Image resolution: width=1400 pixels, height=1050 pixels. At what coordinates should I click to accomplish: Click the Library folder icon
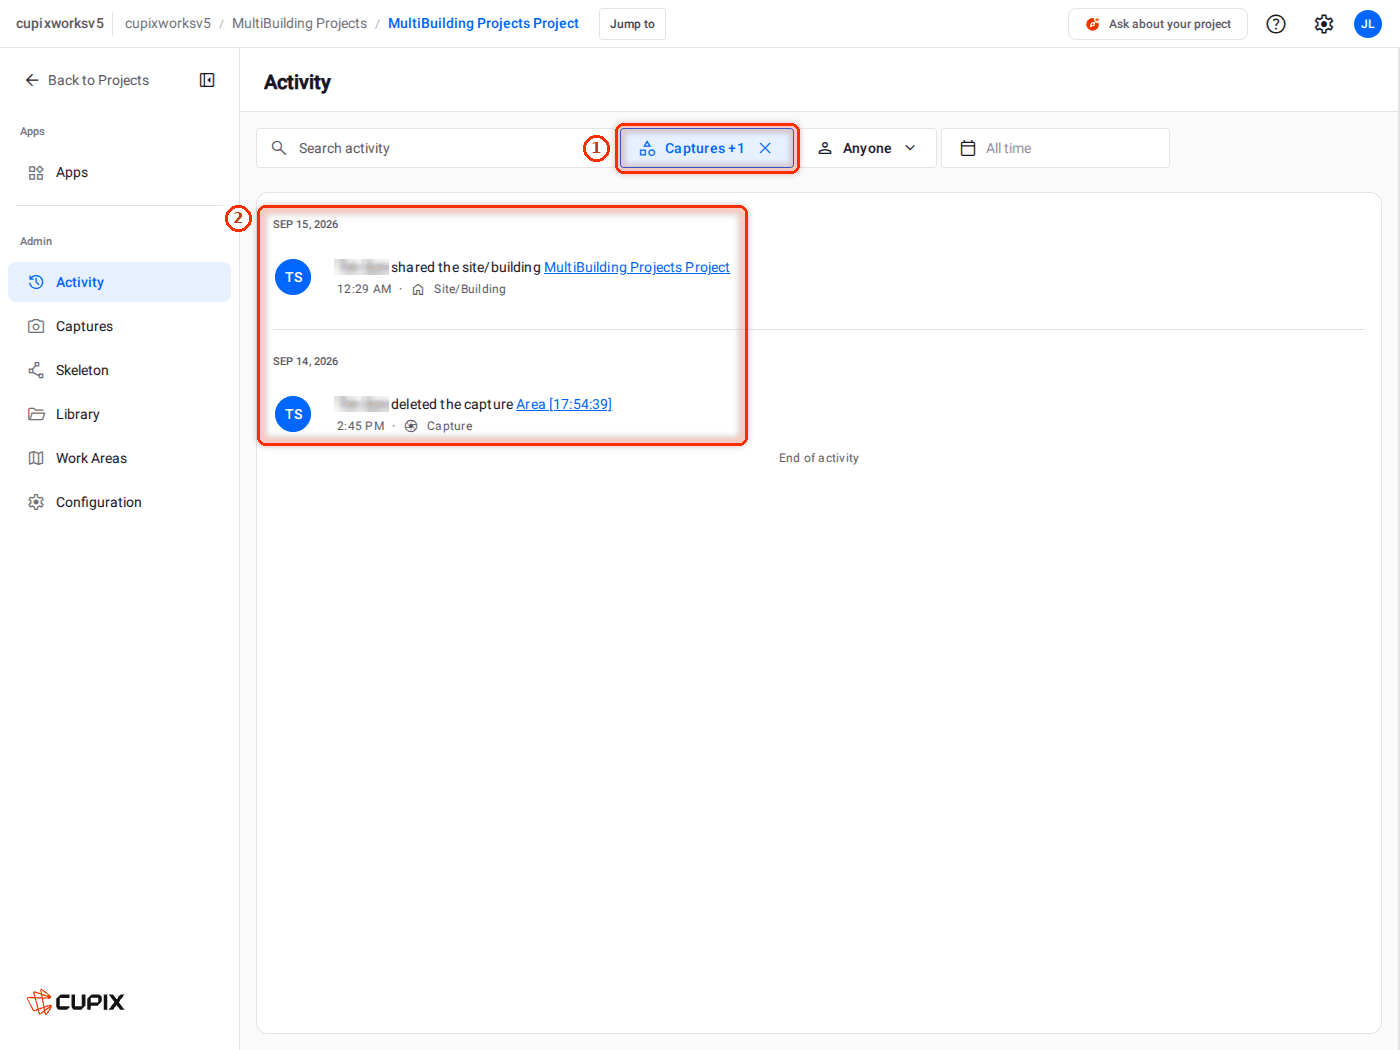(36, 414)
